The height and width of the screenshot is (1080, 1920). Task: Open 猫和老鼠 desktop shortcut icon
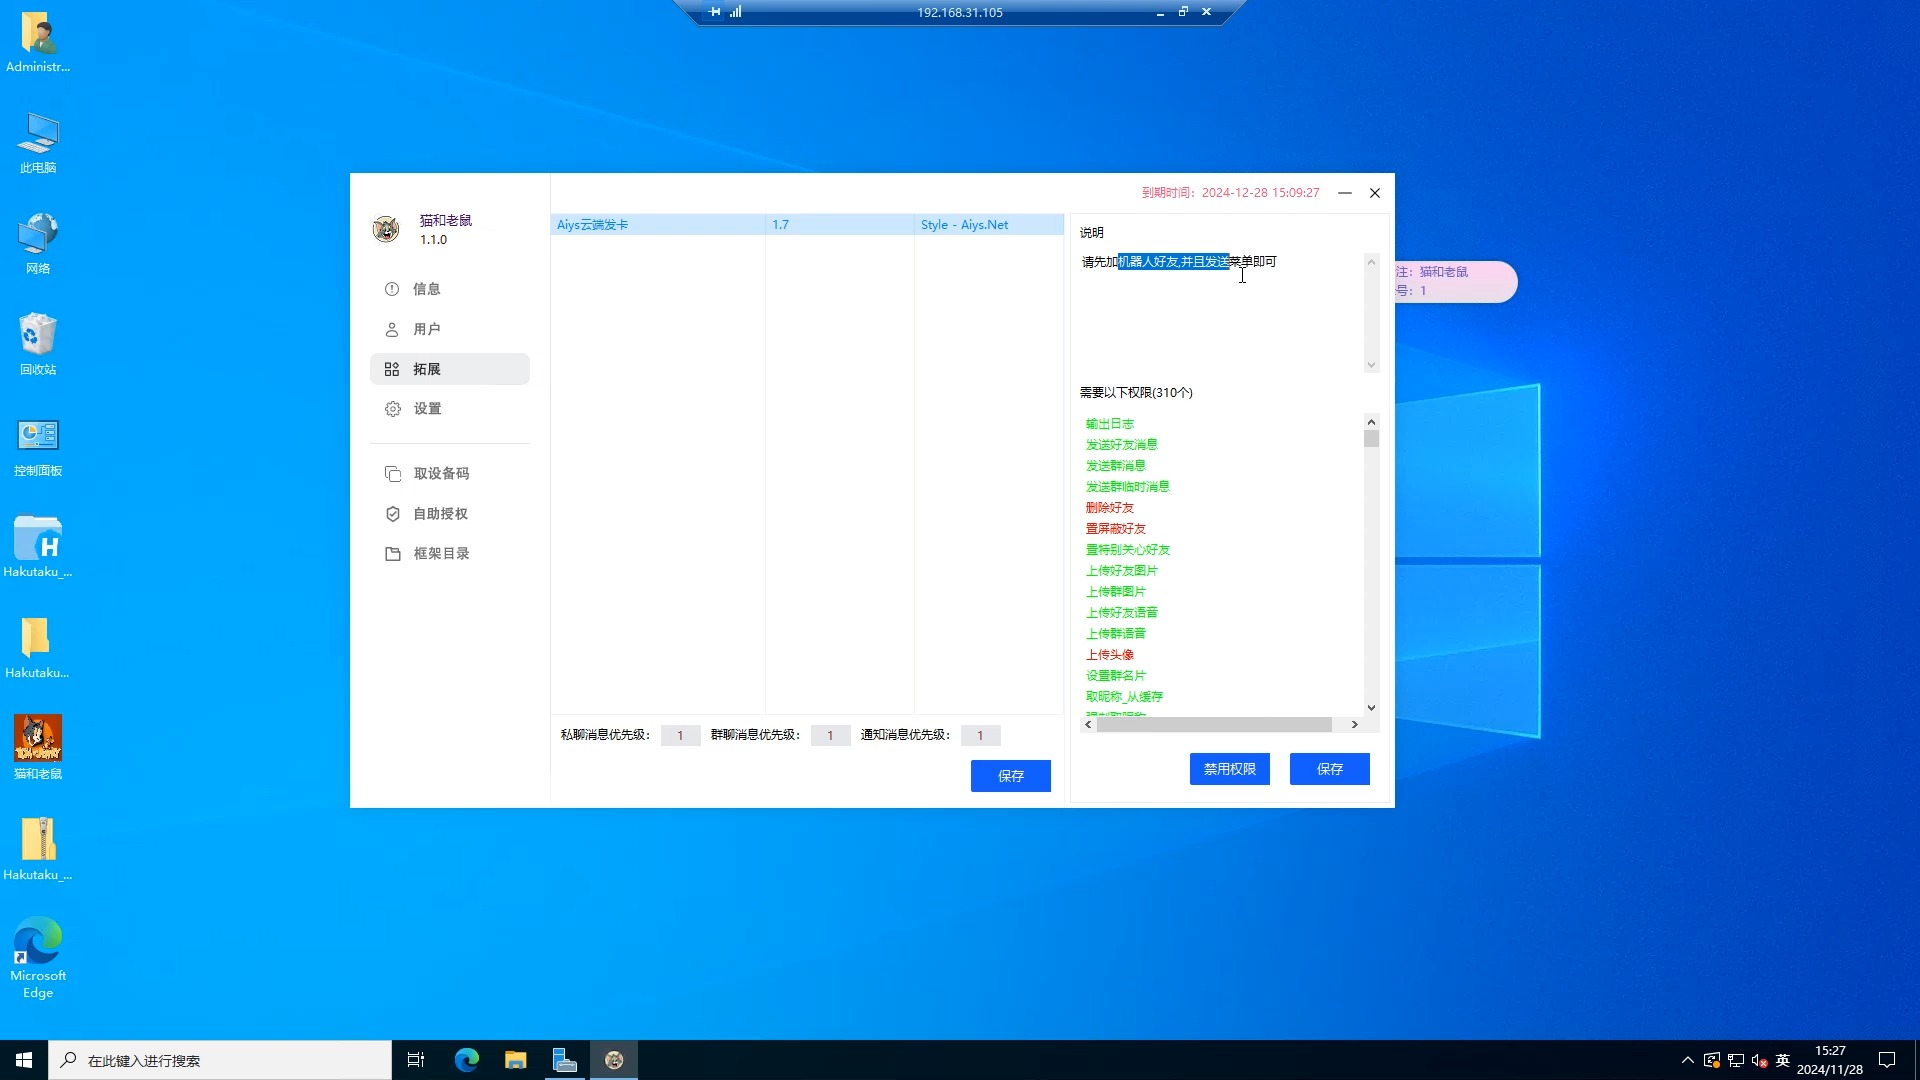[38, 740]
